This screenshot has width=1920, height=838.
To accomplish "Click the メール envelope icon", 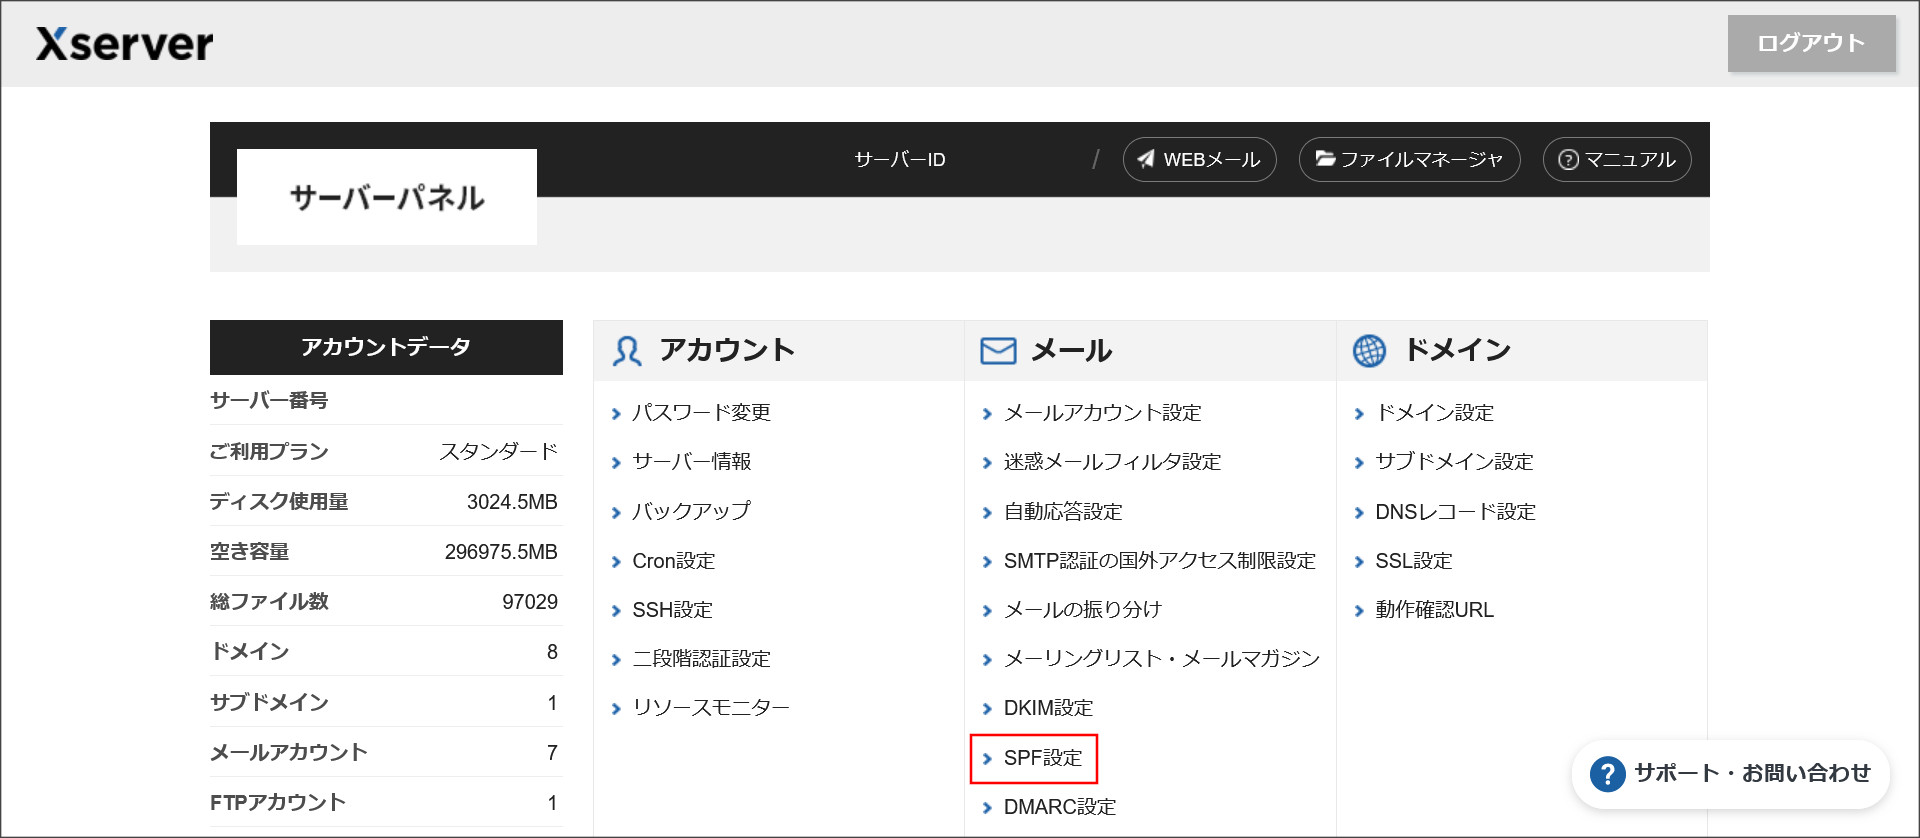I will 998,350.
